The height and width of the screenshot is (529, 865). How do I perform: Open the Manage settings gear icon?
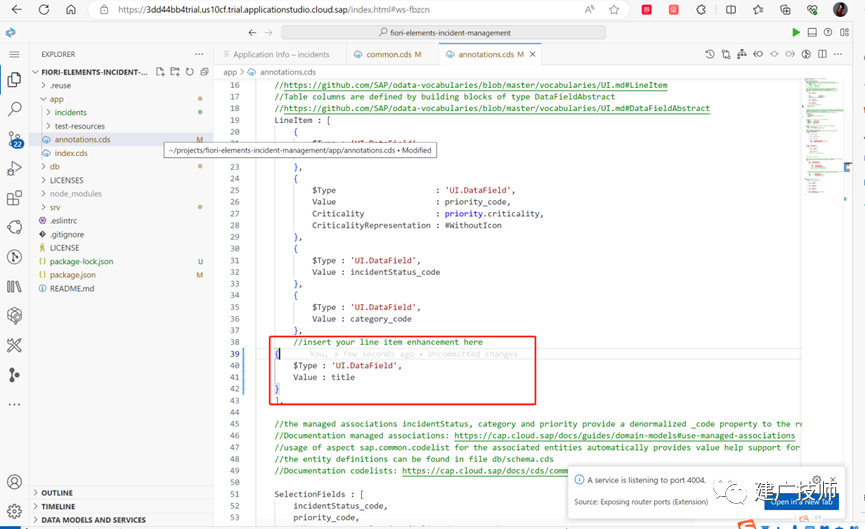click(x=14, y=510)
